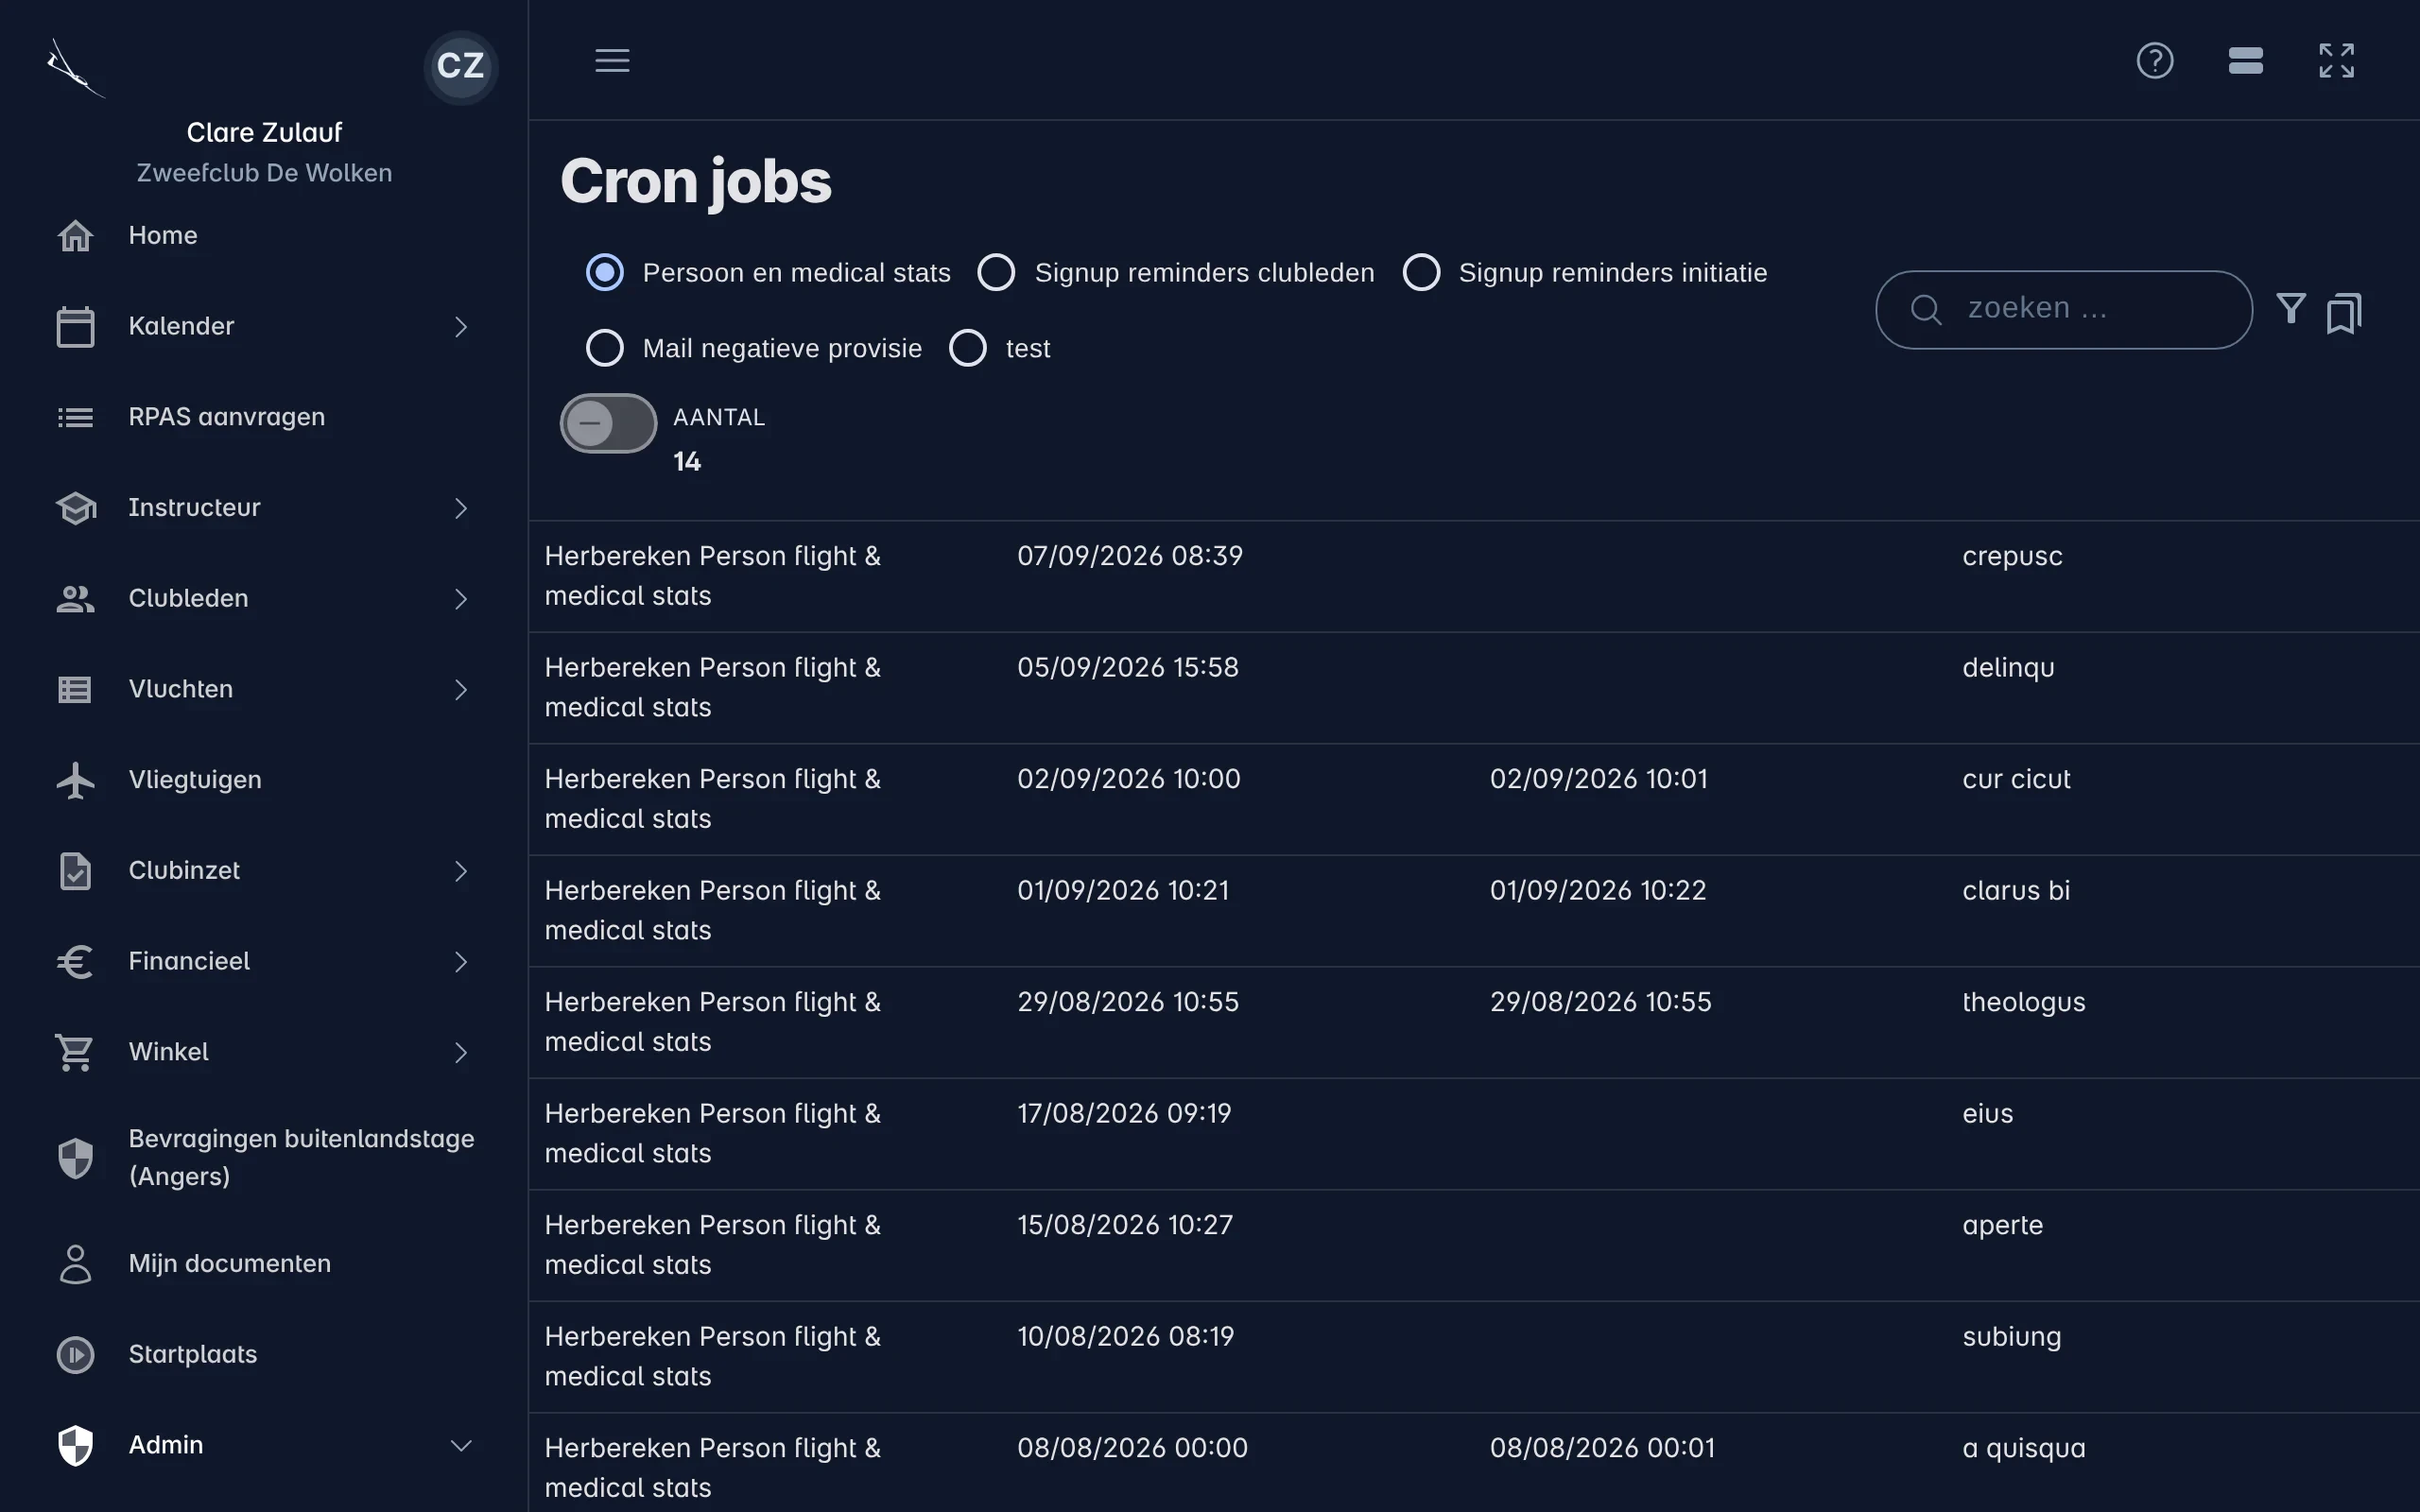The height and width of the screenshot is (1512, 2420).
Task: Click the 07/09/2026 08:39 date cell
Action: click(x=1130, y=556)
